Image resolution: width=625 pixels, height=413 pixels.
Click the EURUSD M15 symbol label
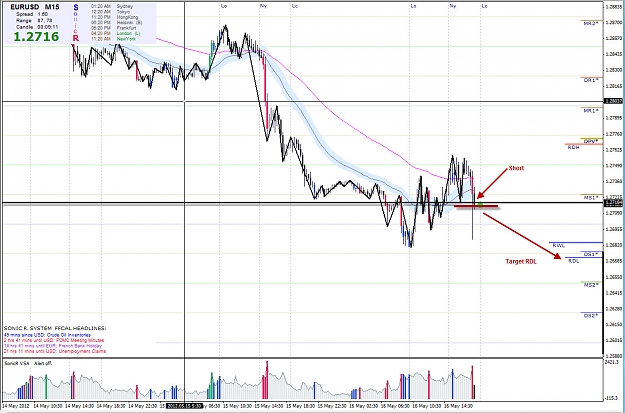click(x=35, y=7)
